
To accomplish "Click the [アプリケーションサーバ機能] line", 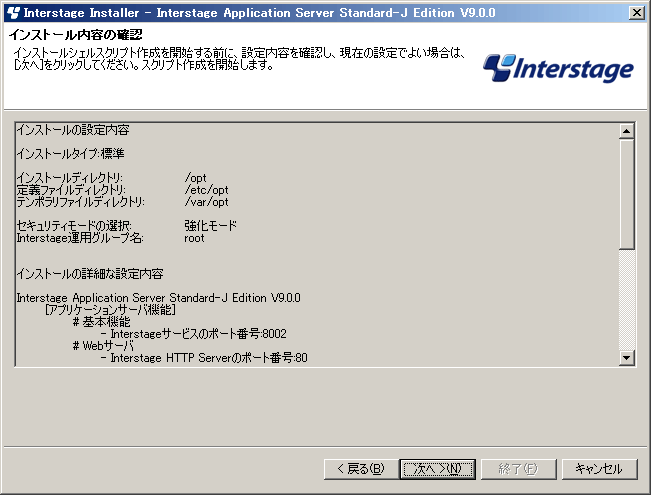I will coord(110,310).
